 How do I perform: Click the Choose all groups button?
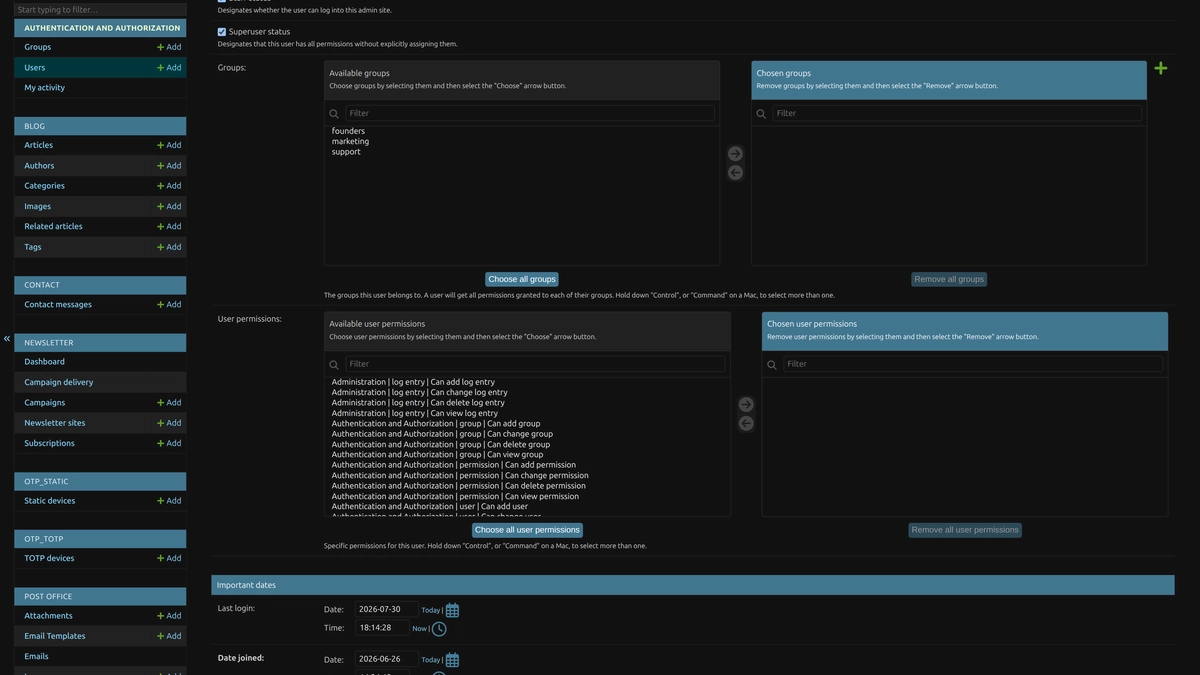(x=522, y=279)
